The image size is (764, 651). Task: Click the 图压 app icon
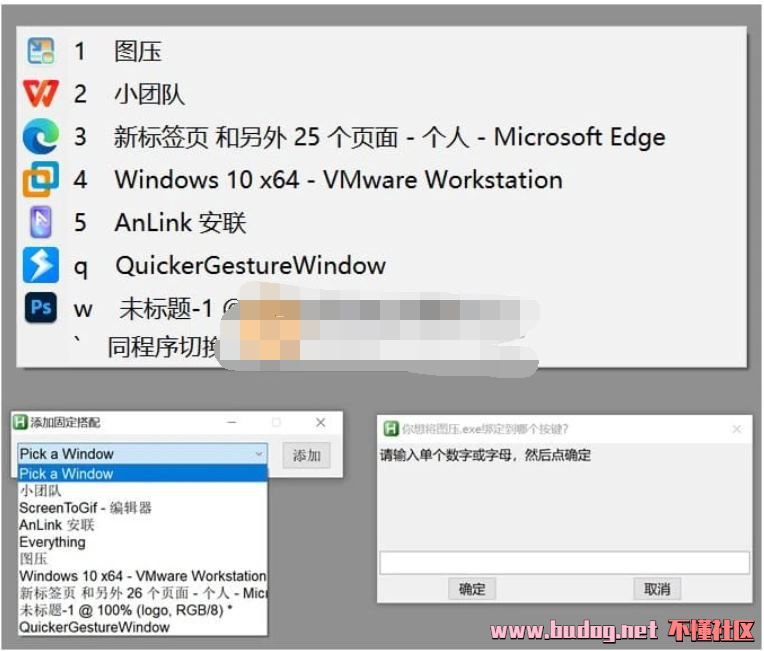(x=41, y=51)
